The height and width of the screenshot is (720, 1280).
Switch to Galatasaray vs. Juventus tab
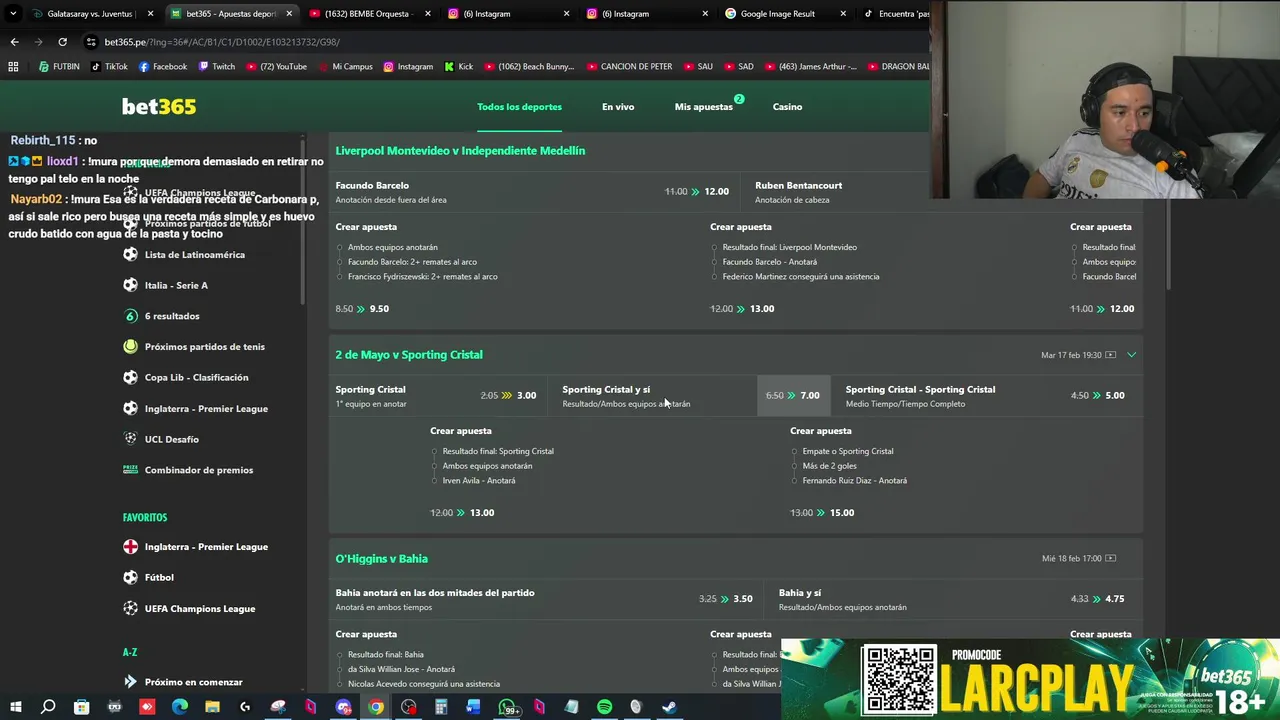point(92,14)
